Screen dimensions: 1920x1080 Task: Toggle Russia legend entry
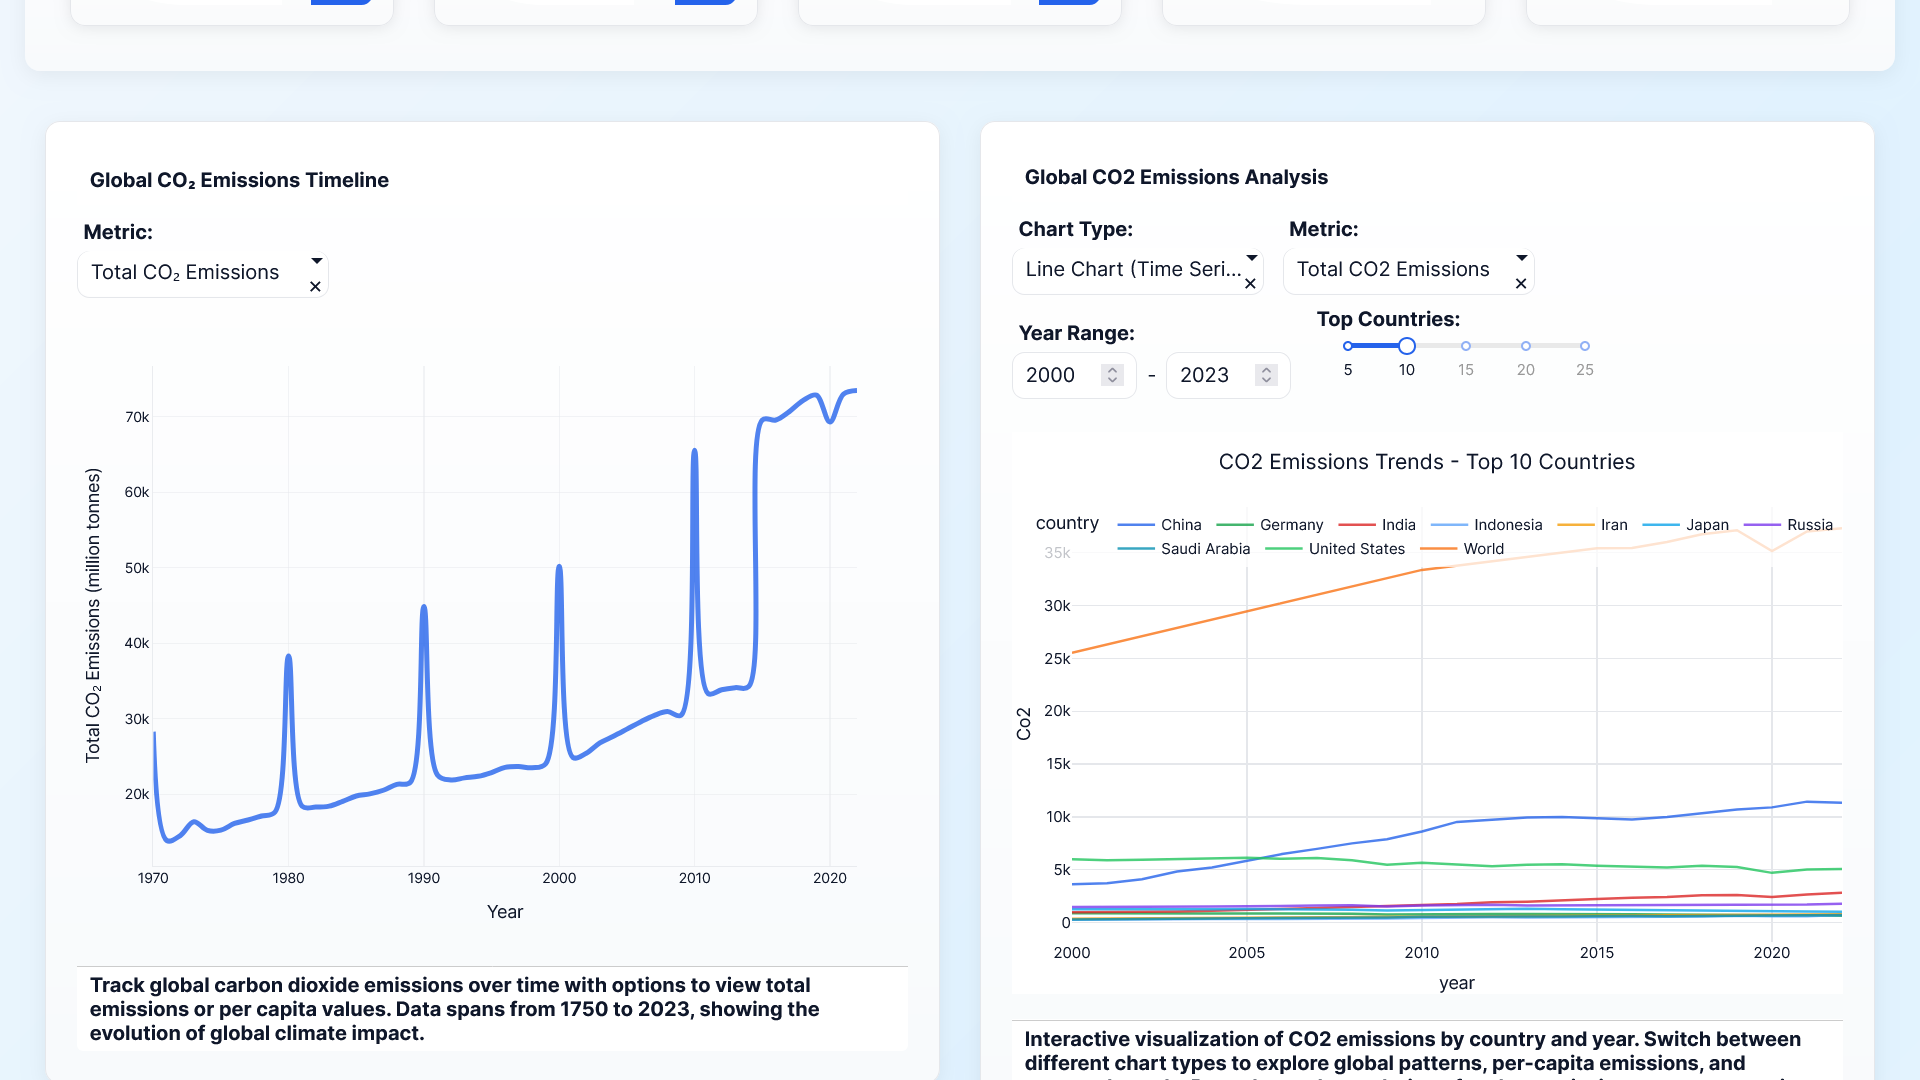tap(1808, 525)
